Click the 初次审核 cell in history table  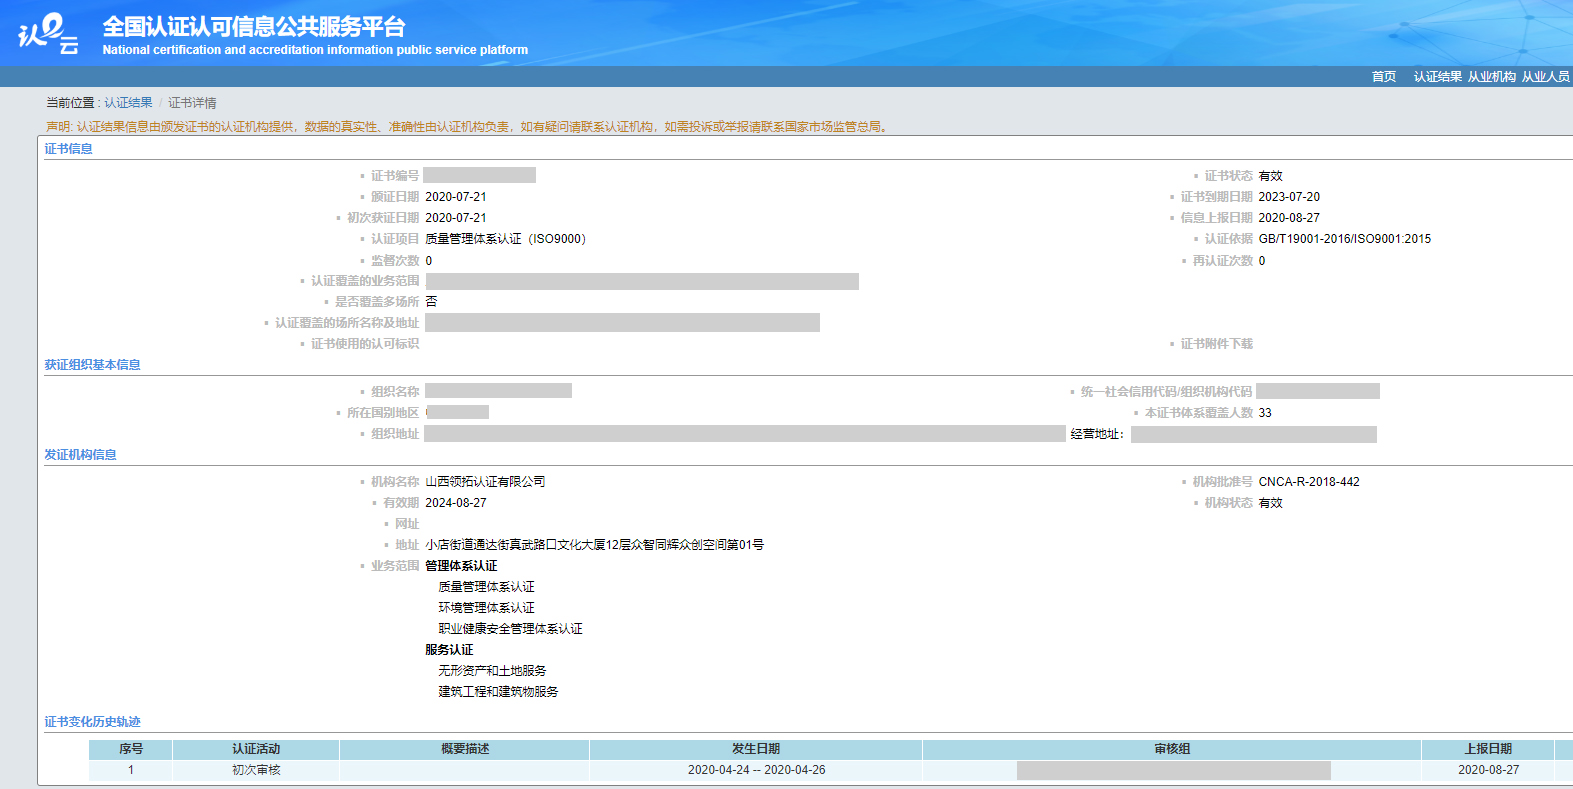[256, 770]
